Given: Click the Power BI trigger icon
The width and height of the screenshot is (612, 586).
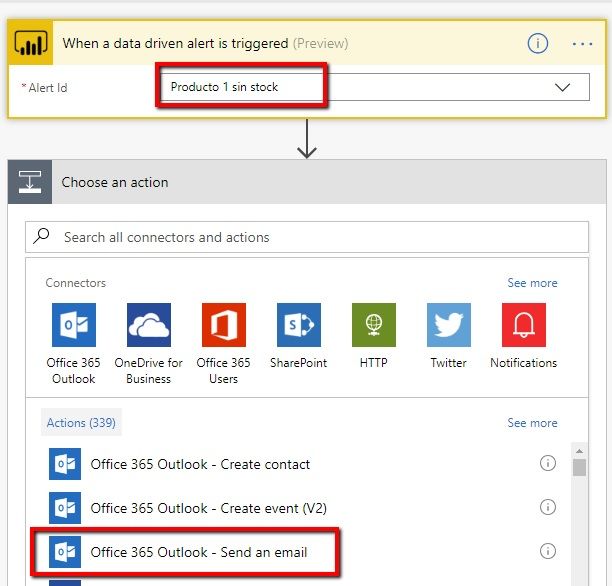Looking at the screenshot, I should [30, 43].
